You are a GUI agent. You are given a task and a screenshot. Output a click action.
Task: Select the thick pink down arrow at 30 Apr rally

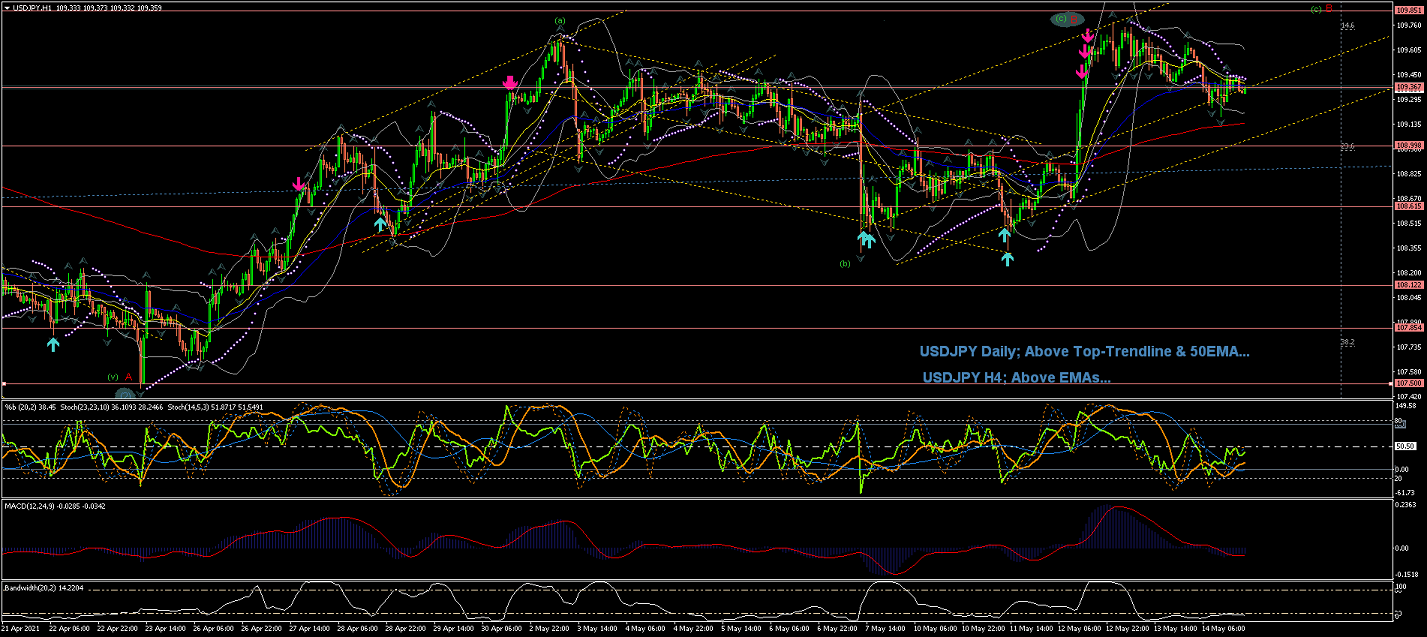(510, 83)
